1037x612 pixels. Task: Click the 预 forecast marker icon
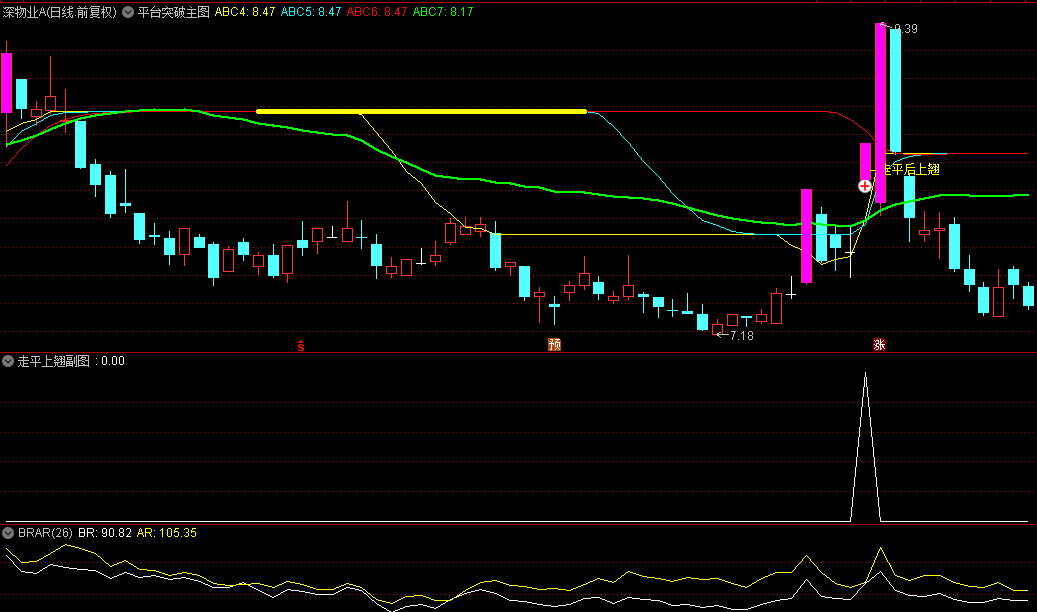pos(554,345)
